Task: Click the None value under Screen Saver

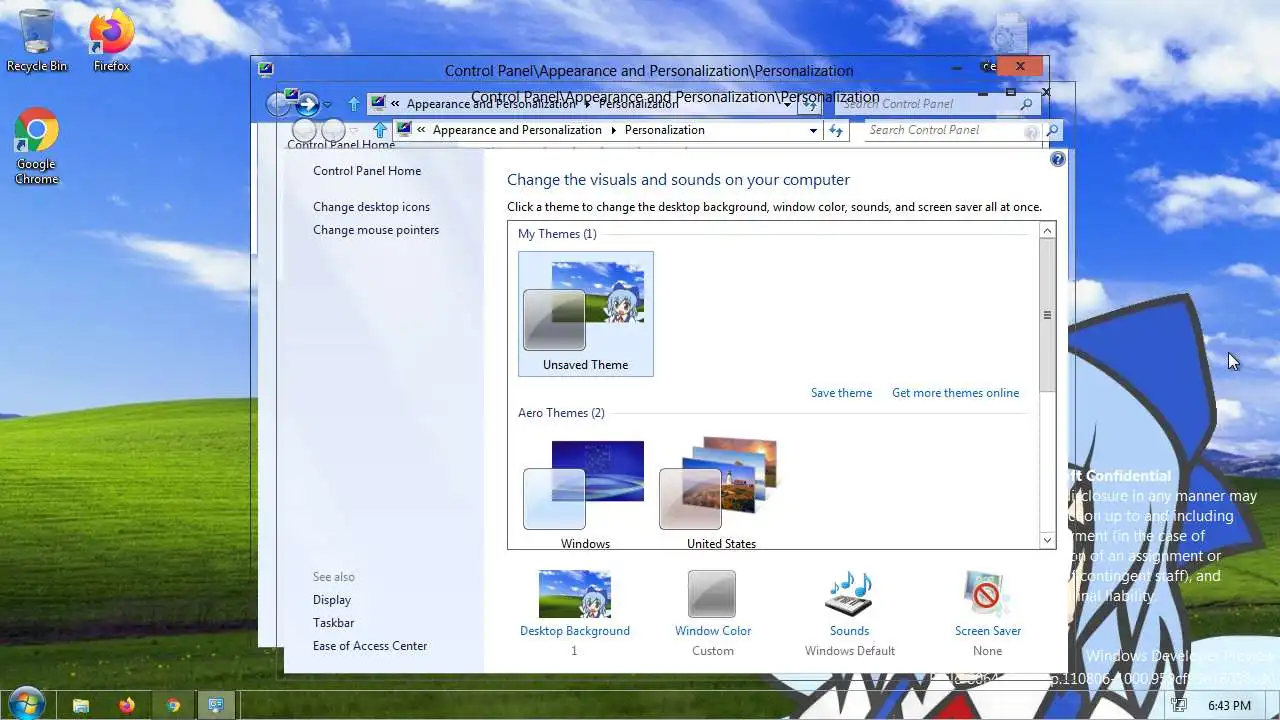Action: coord(988,651)
